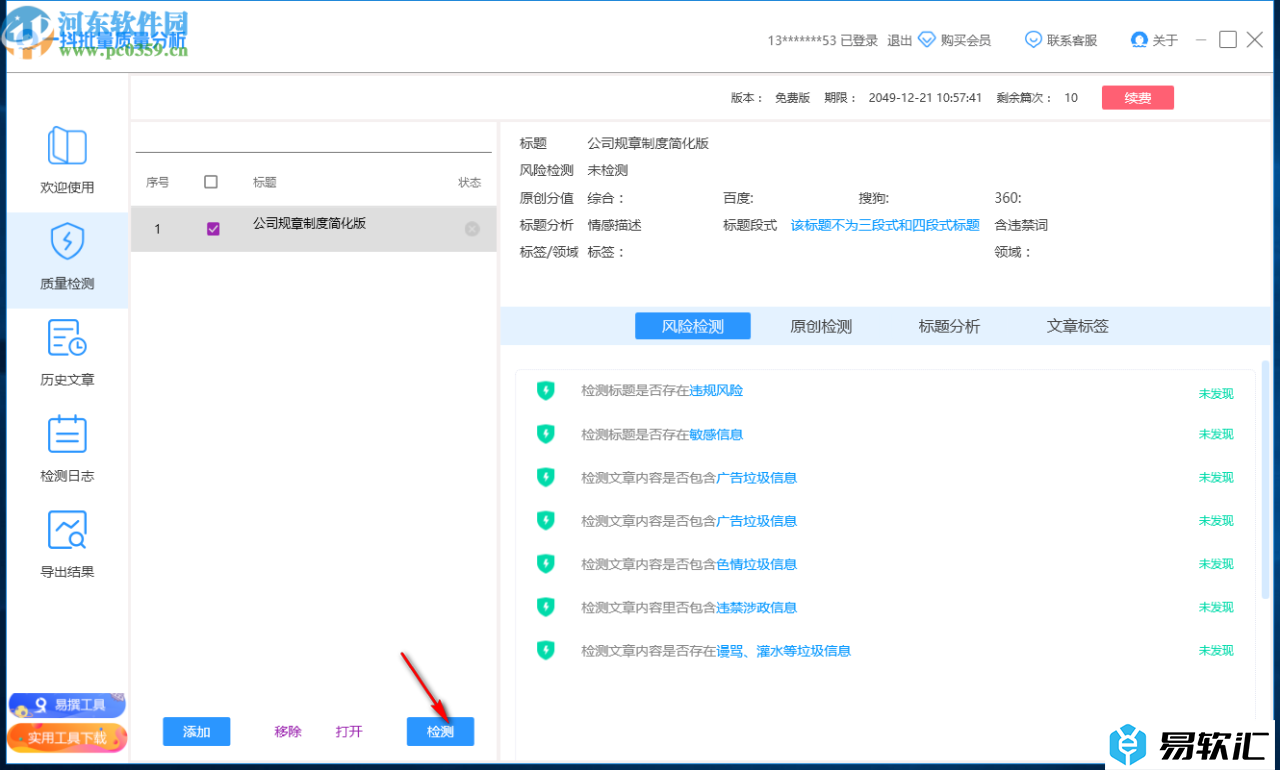Click the 联系客服 customer service icon
The height and width of the screenshot is (770, 1280).
(1033, 40)
